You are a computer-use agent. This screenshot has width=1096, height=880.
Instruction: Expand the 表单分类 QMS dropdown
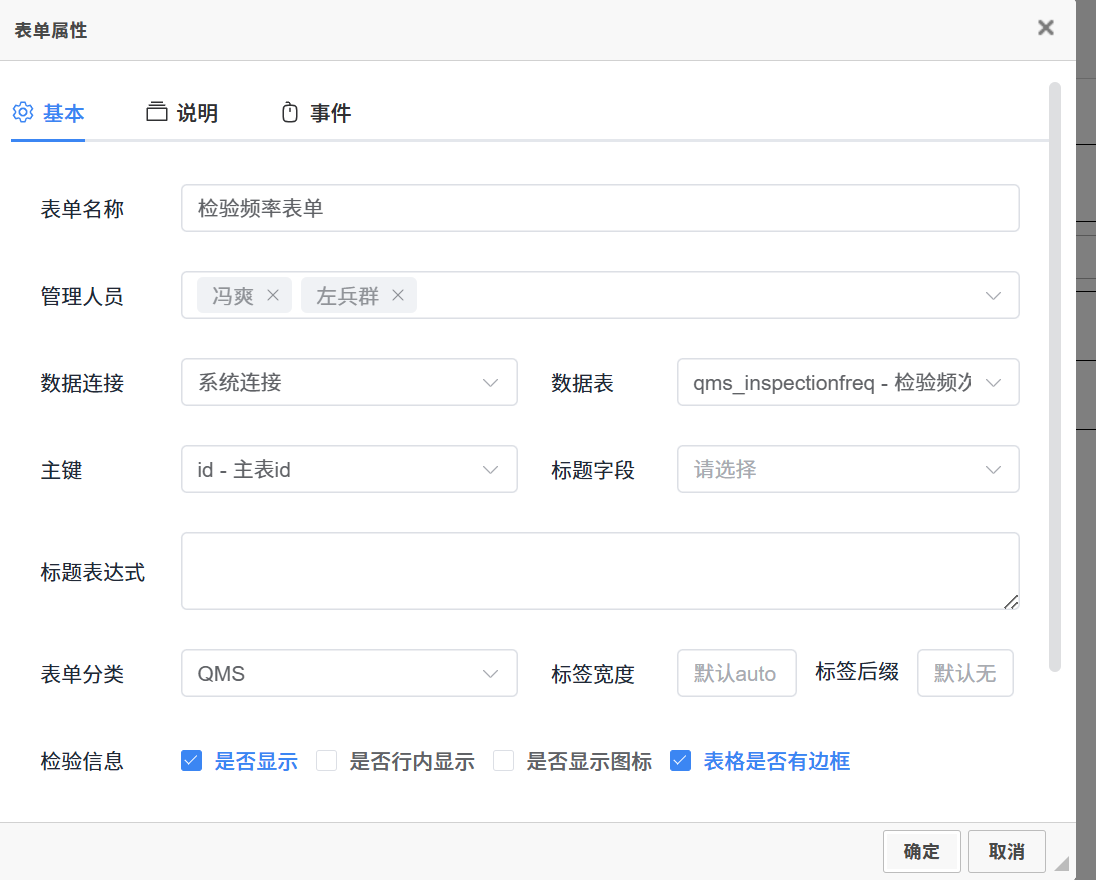tap(349, 673)
